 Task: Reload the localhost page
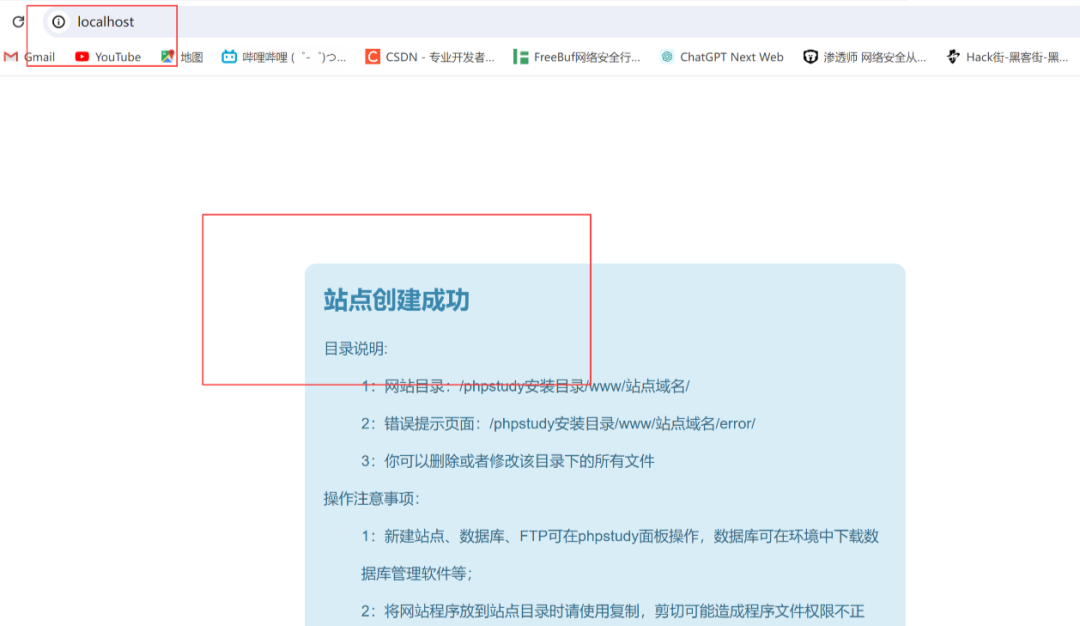pyautogui.click(x=16, y=21)
